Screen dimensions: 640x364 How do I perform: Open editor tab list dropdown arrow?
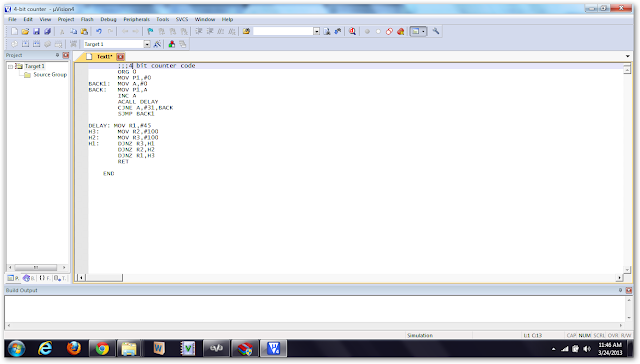[628, 56]
